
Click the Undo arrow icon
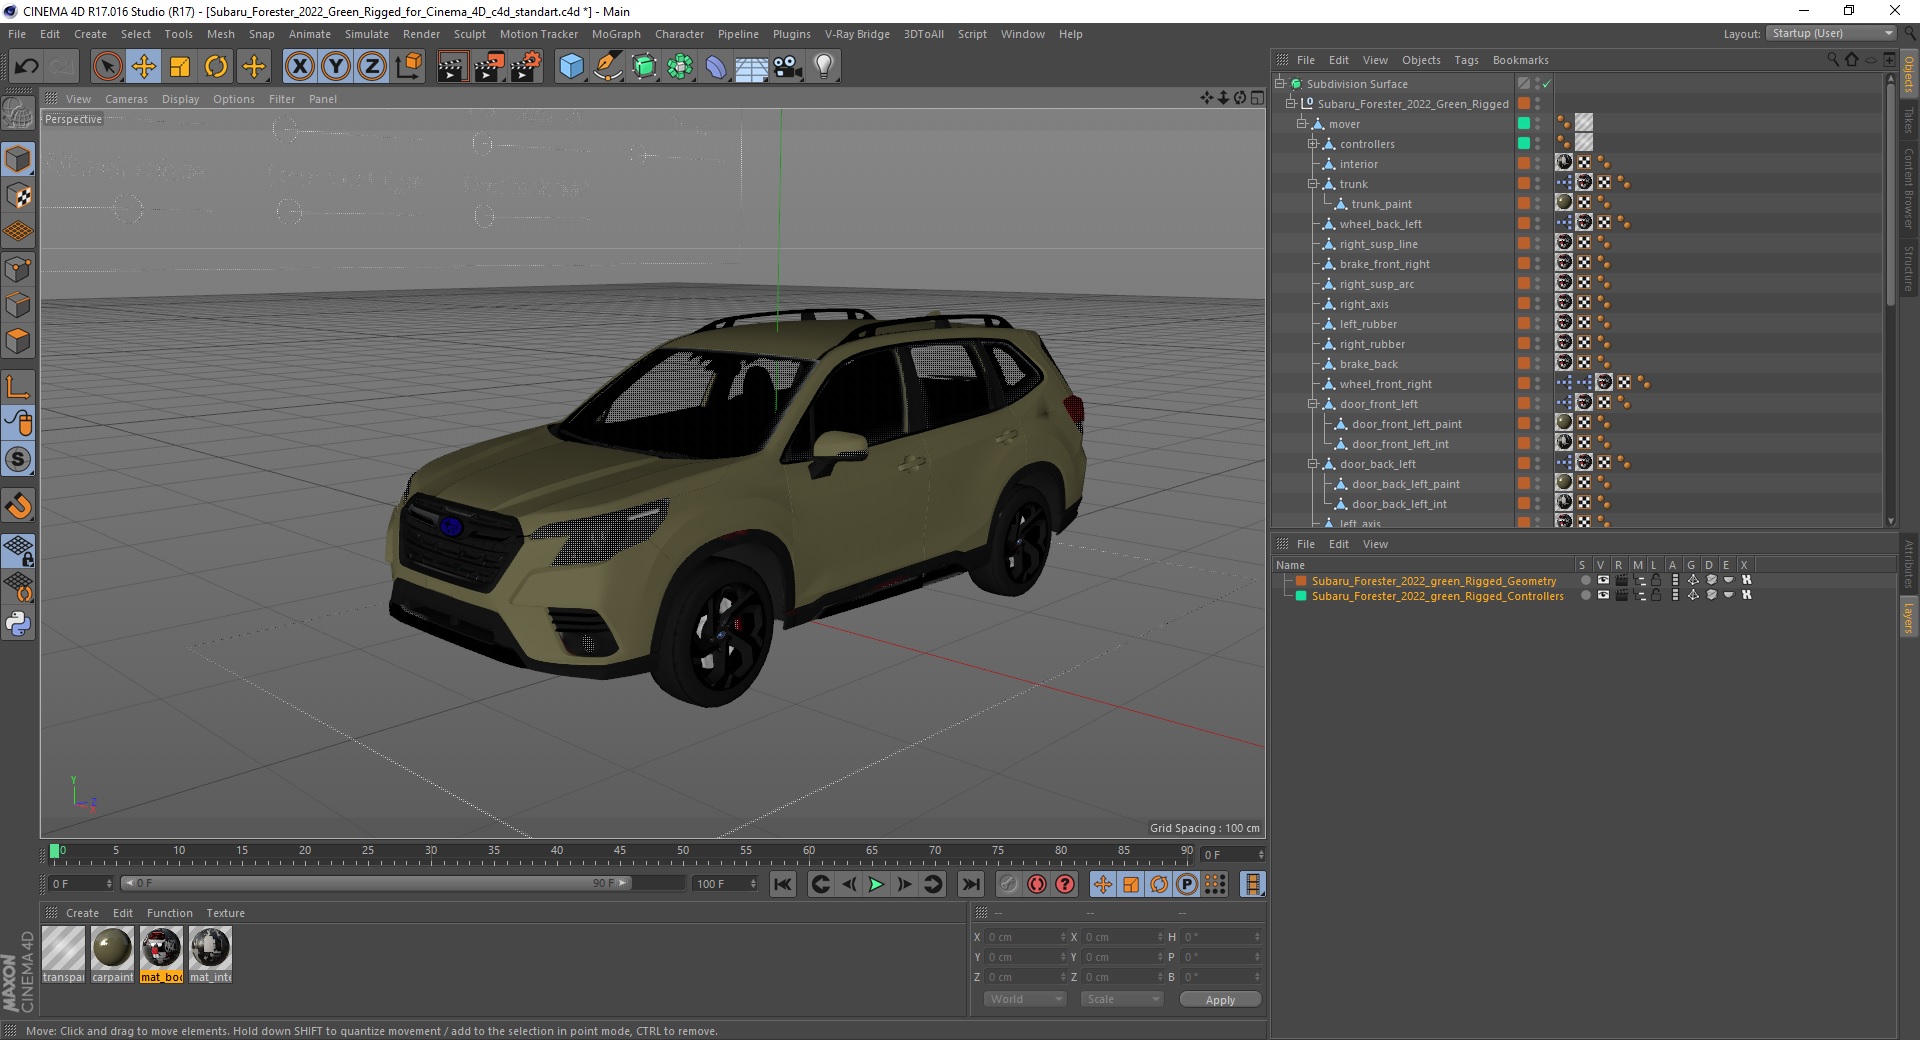(x=27, y=67)
